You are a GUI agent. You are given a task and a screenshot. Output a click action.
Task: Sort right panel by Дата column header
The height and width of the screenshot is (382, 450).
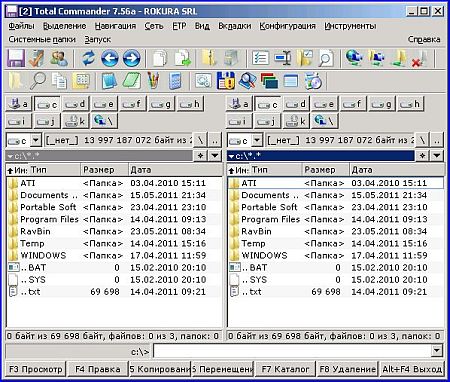[x=397, y=170]
